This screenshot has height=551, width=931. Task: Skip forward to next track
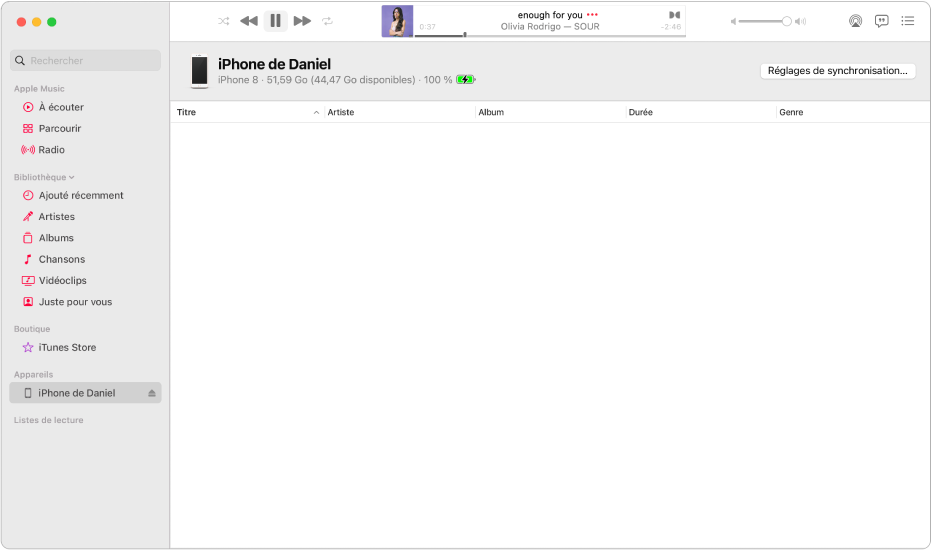coord(302,21)
